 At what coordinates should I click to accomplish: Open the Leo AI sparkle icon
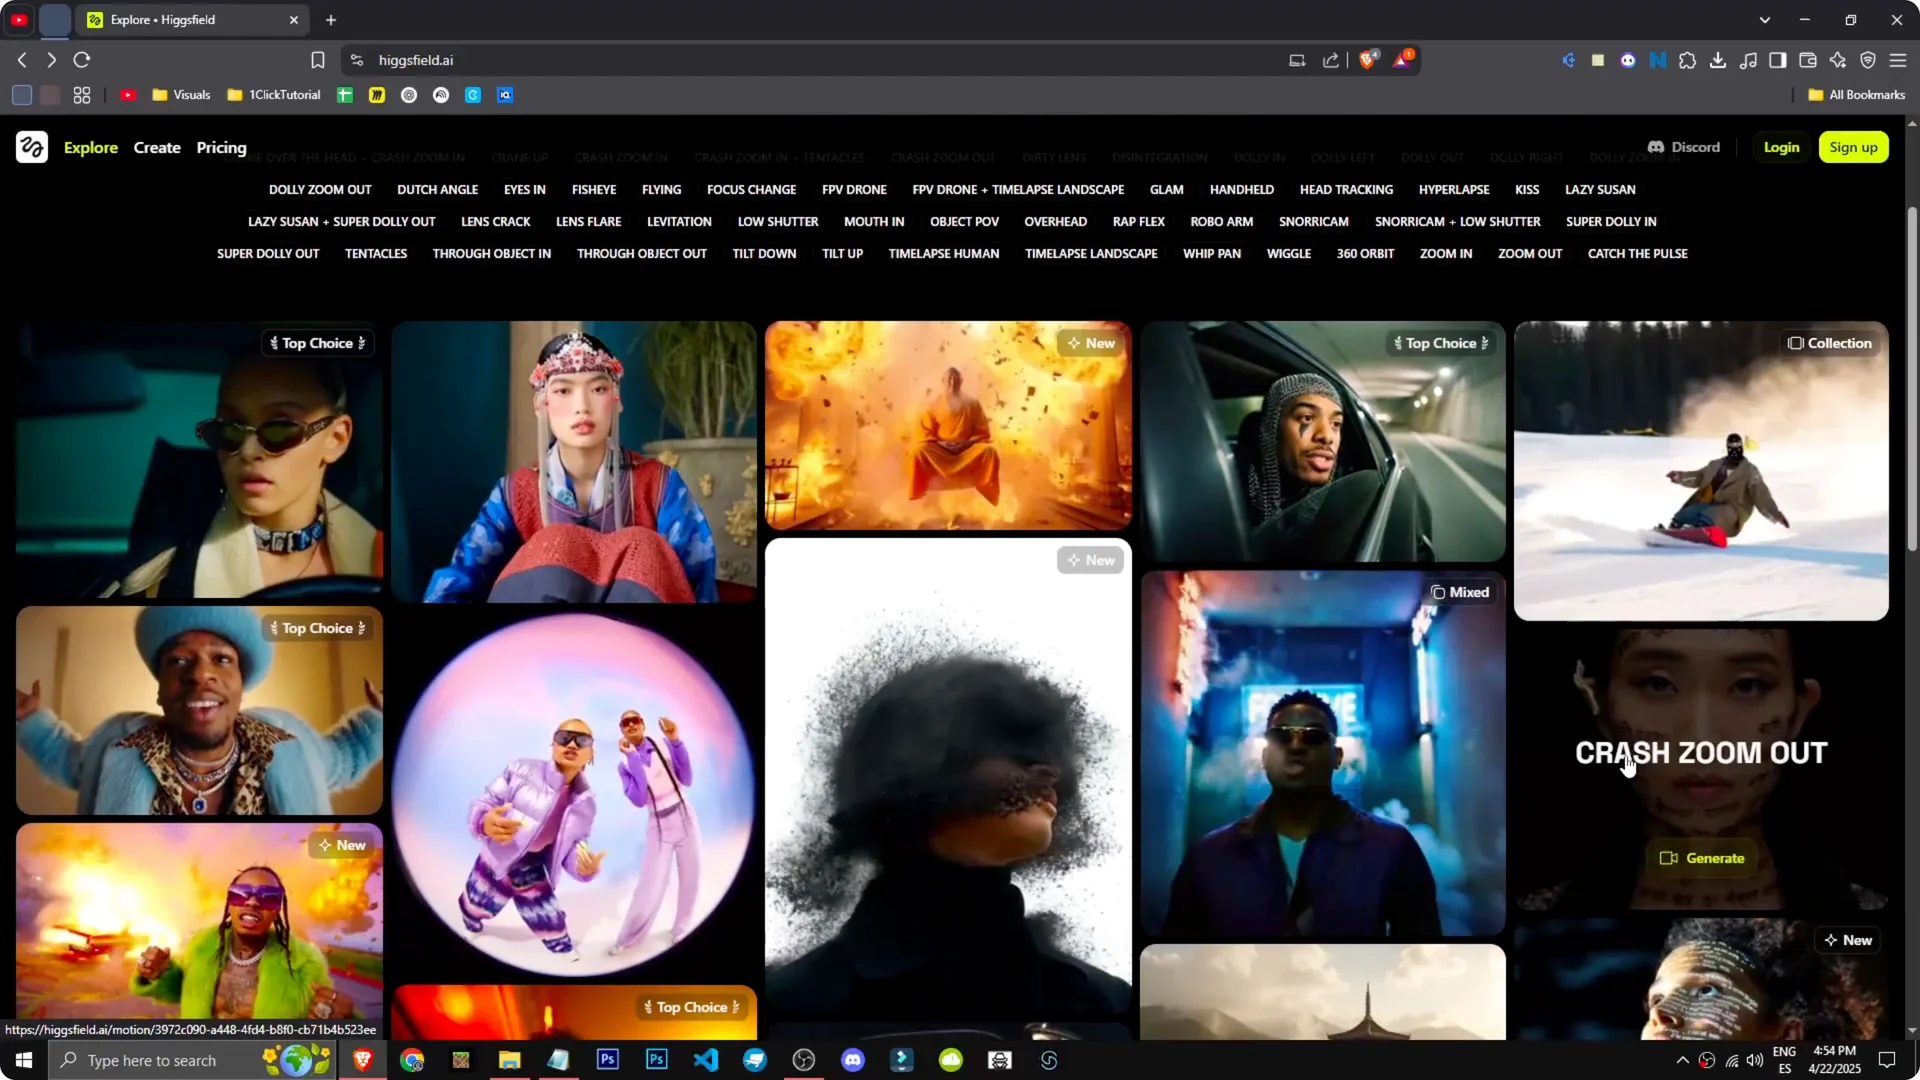tap(1838, 60)
